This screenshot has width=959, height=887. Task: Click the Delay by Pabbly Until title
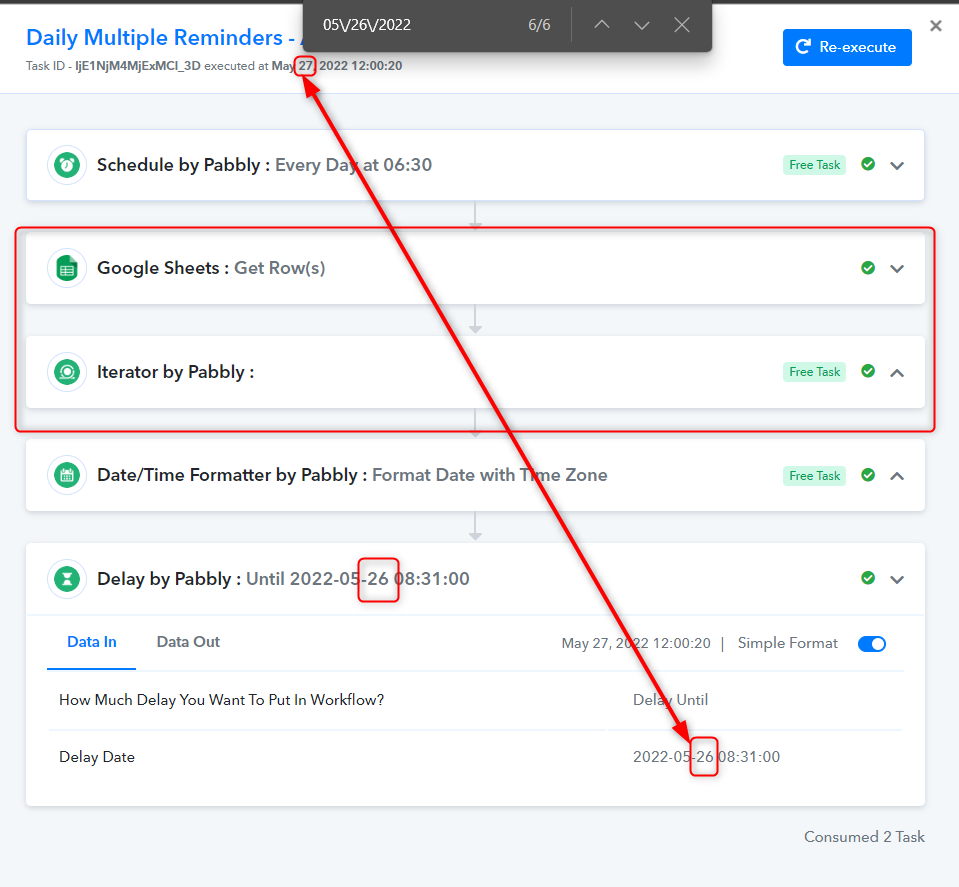tap(283, 579)
